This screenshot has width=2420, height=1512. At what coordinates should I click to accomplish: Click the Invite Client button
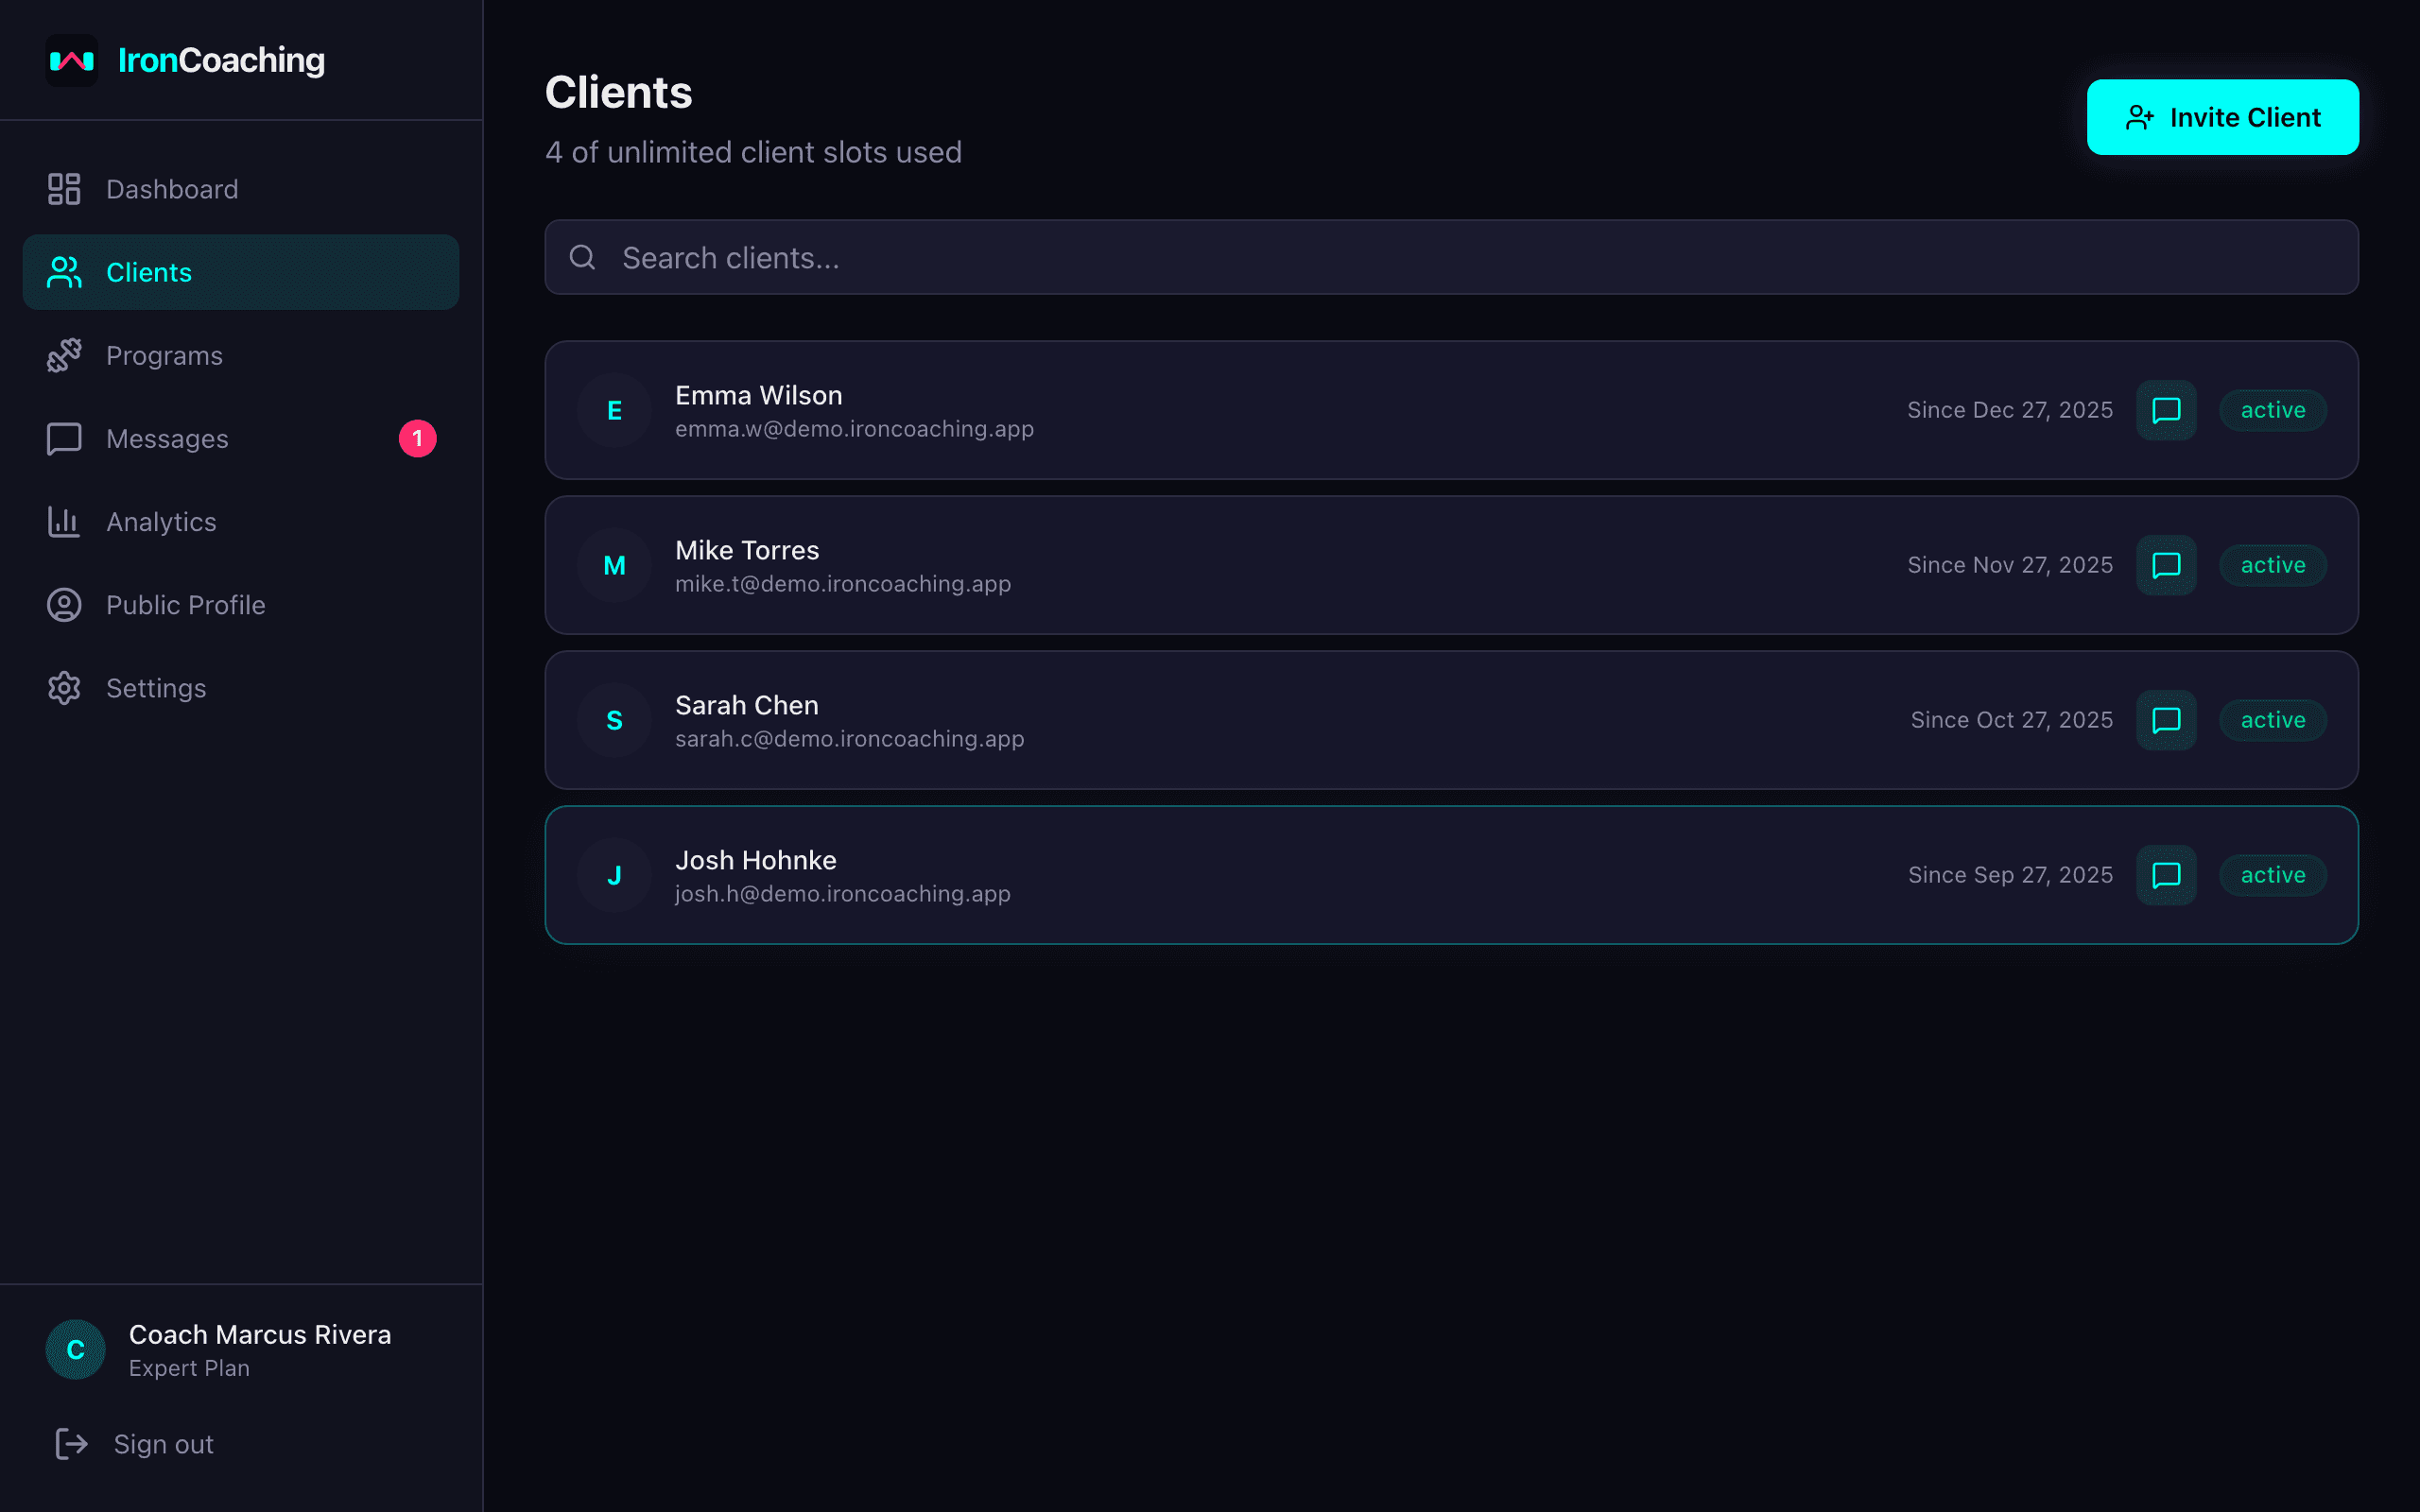click(x=2222, y=116)
